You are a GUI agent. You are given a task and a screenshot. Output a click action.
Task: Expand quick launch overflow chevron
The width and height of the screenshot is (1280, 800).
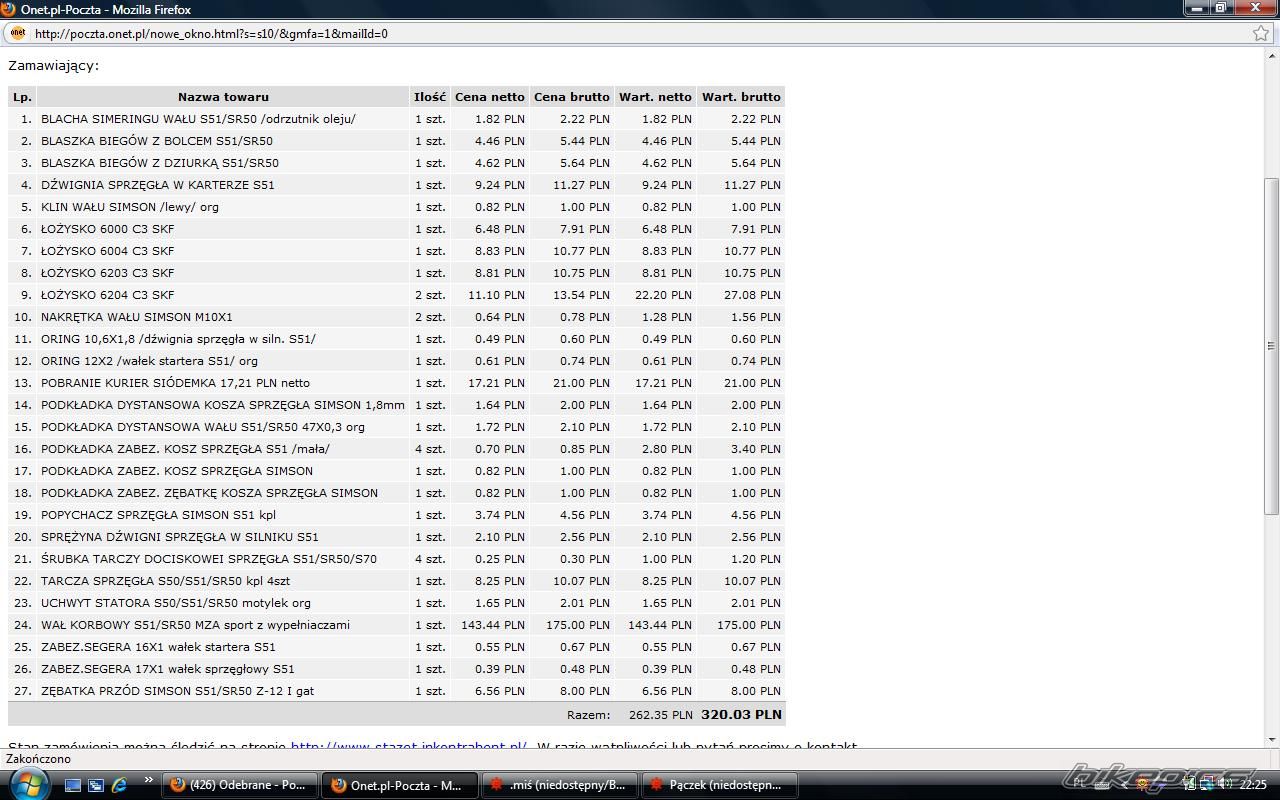click(149, 780)
